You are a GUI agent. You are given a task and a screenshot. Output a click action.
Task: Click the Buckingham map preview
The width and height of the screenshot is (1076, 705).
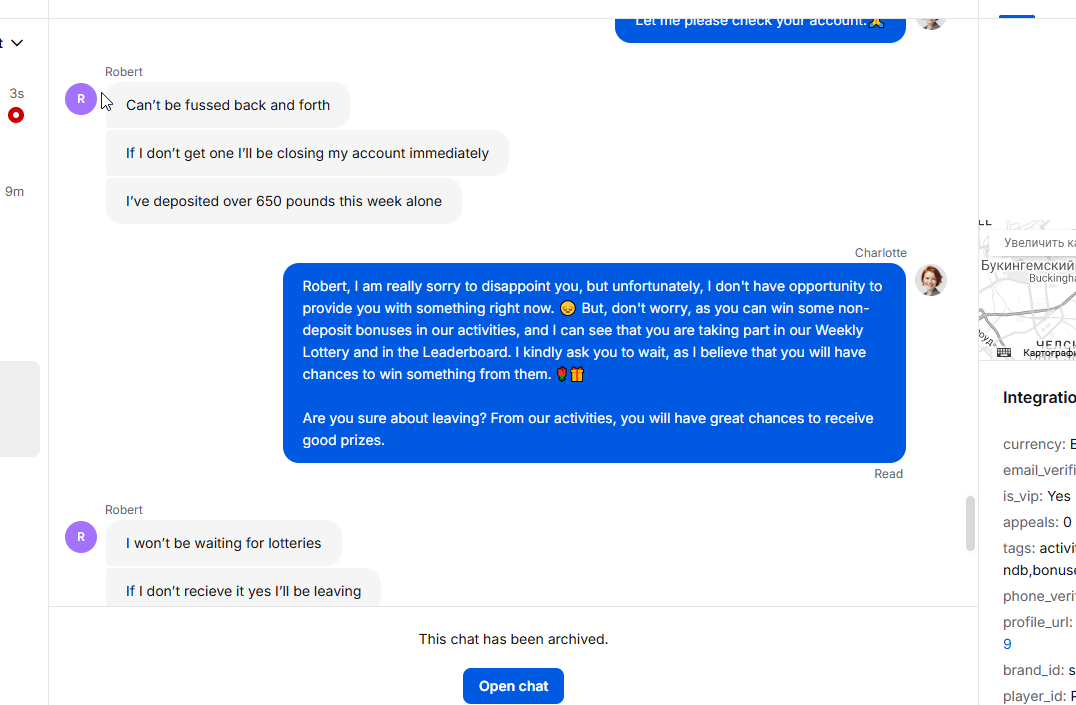tap(1030, 300)
